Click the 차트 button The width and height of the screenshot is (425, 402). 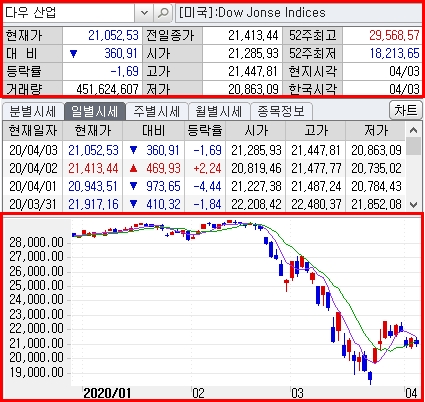pos(406,110)
